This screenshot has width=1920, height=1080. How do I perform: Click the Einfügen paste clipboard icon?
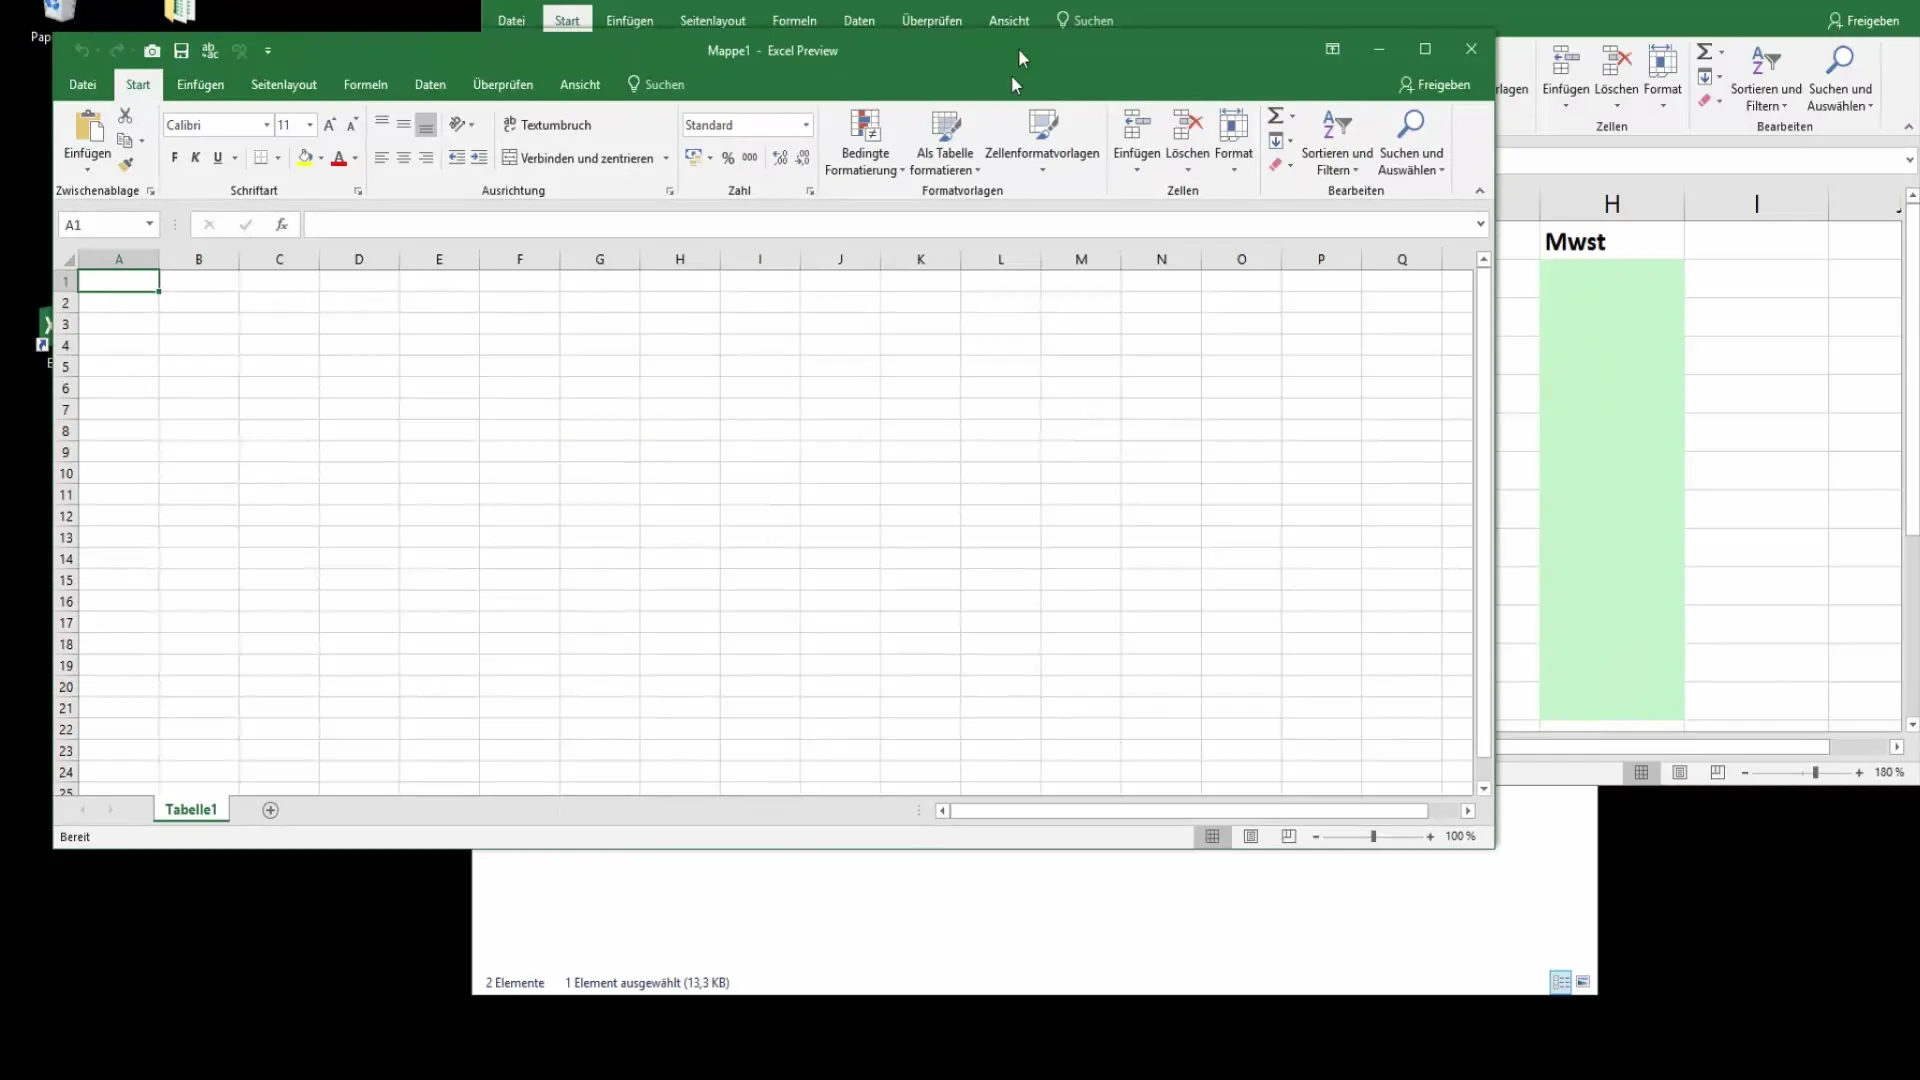click(x=88, y=127)
